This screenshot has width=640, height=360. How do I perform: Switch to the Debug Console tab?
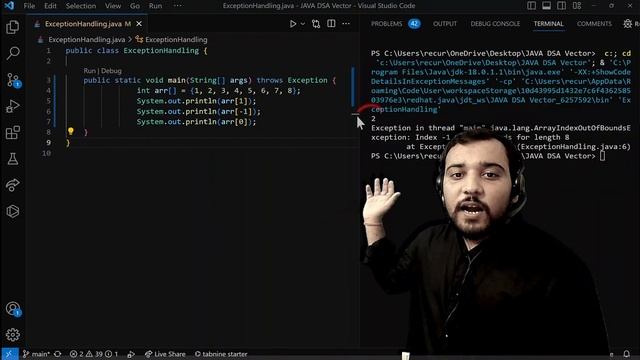tap(495, 24)
